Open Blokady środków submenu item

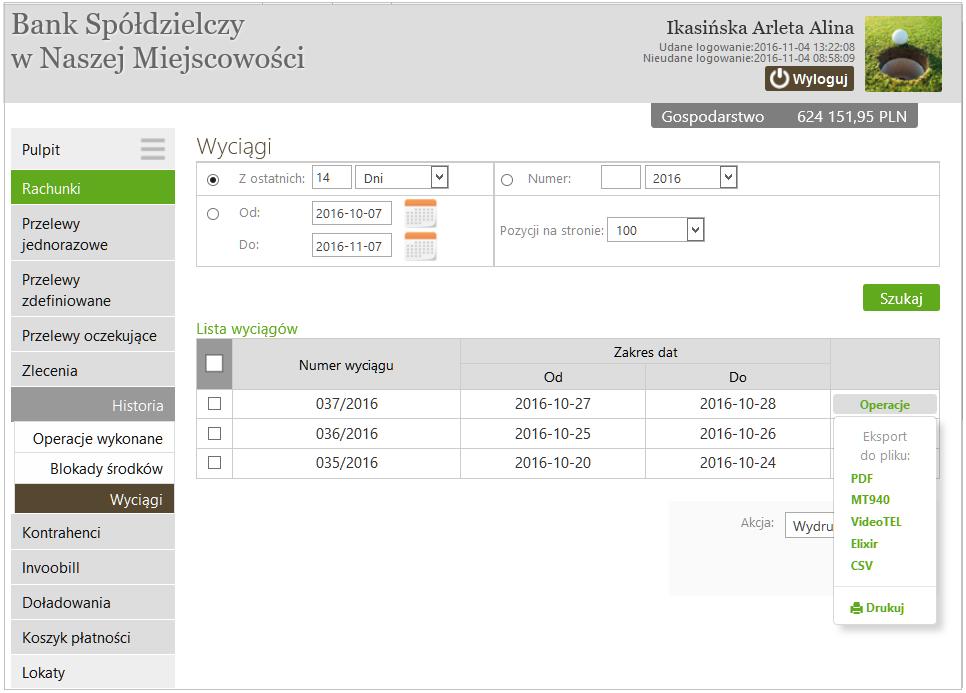coord(94,468)
